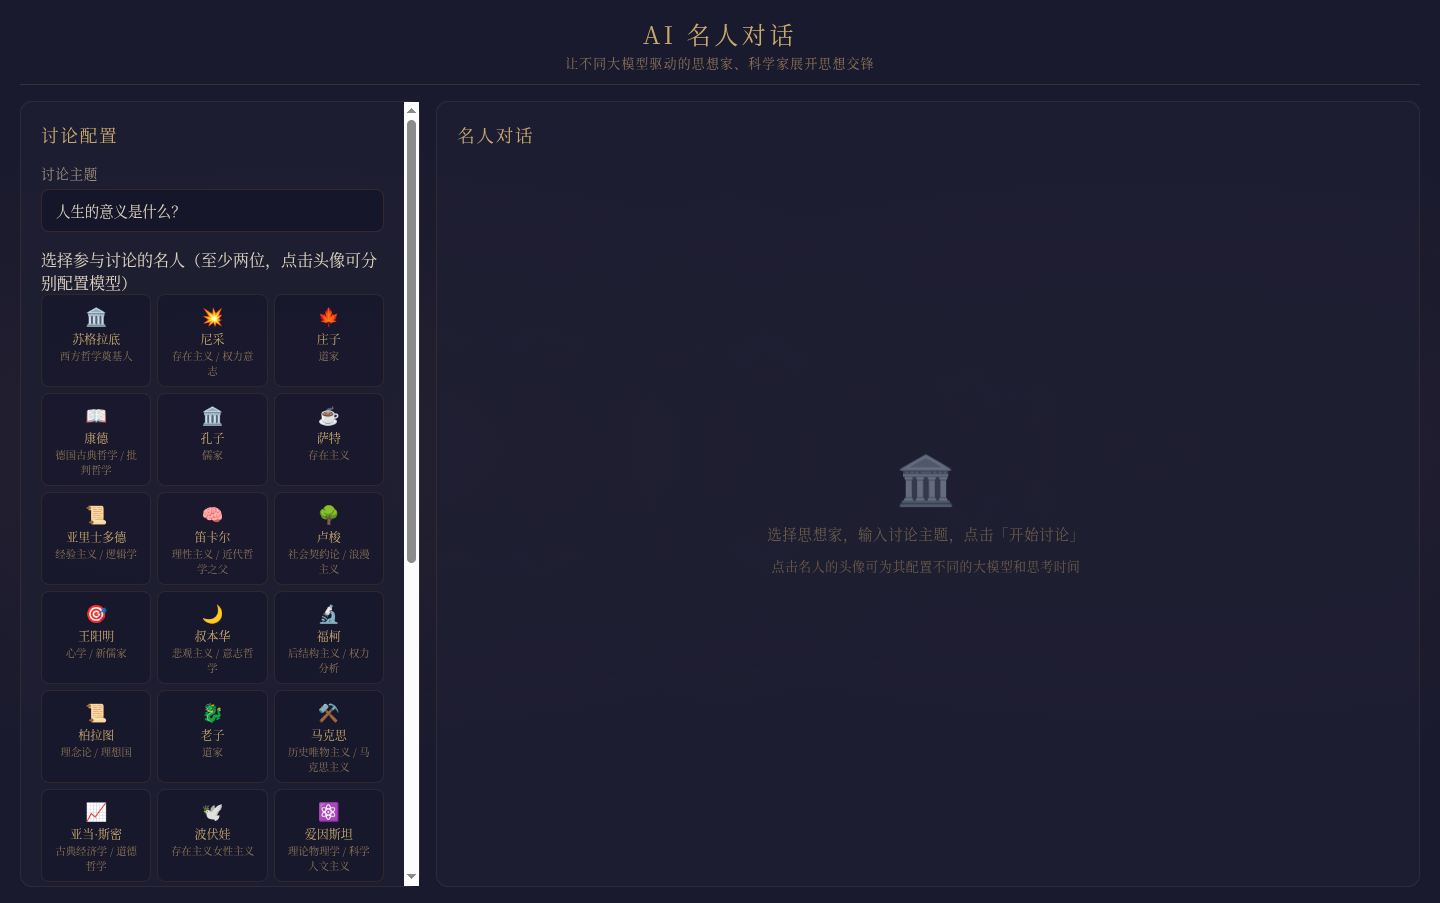Select 老子 dragon icon
Image resolution: width=1440 pixels, height=903 pixels.
[x=212, y=713]
